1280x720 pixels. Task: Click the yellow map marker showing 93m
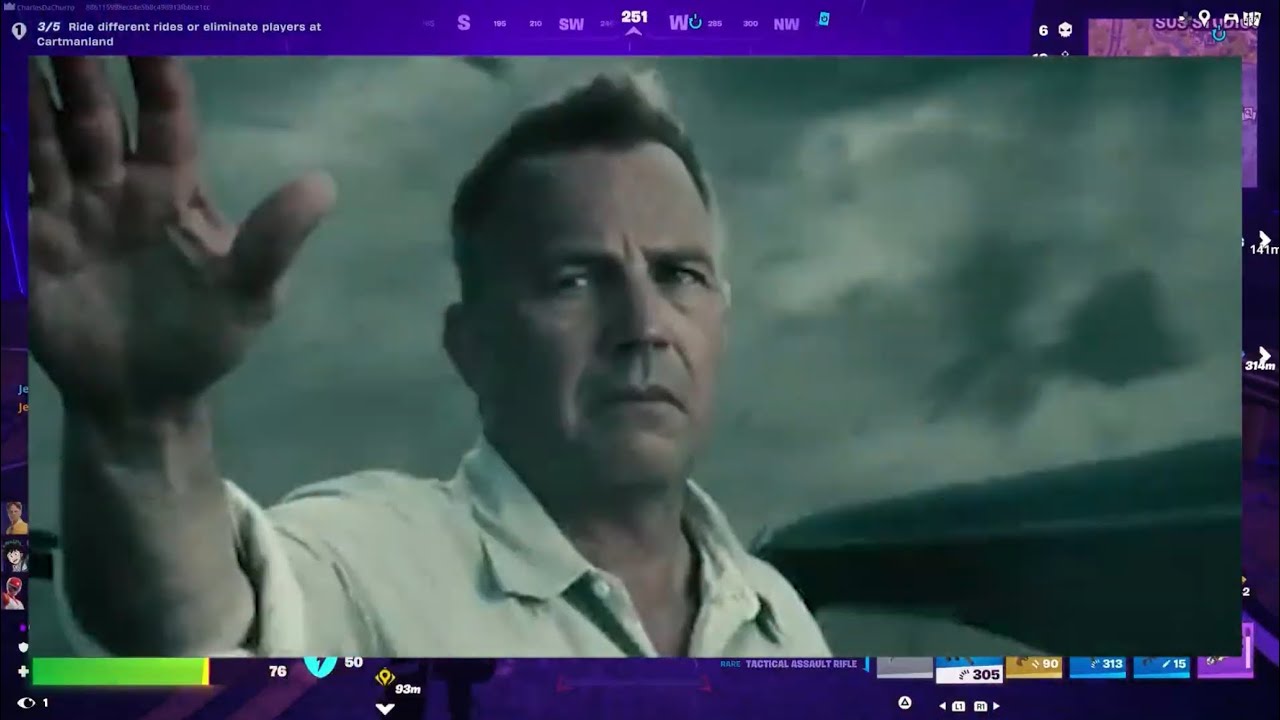(385, 679)
